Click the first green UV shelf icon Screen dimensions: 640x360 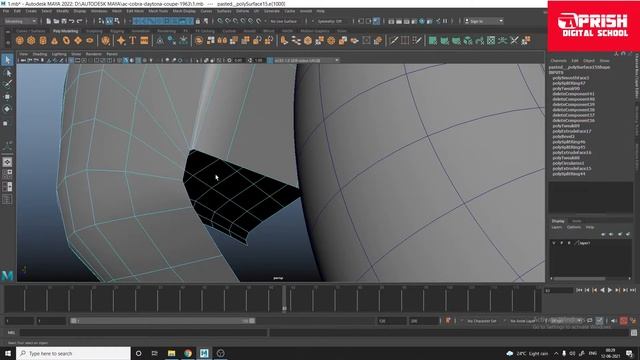click(x=433, y=40)
